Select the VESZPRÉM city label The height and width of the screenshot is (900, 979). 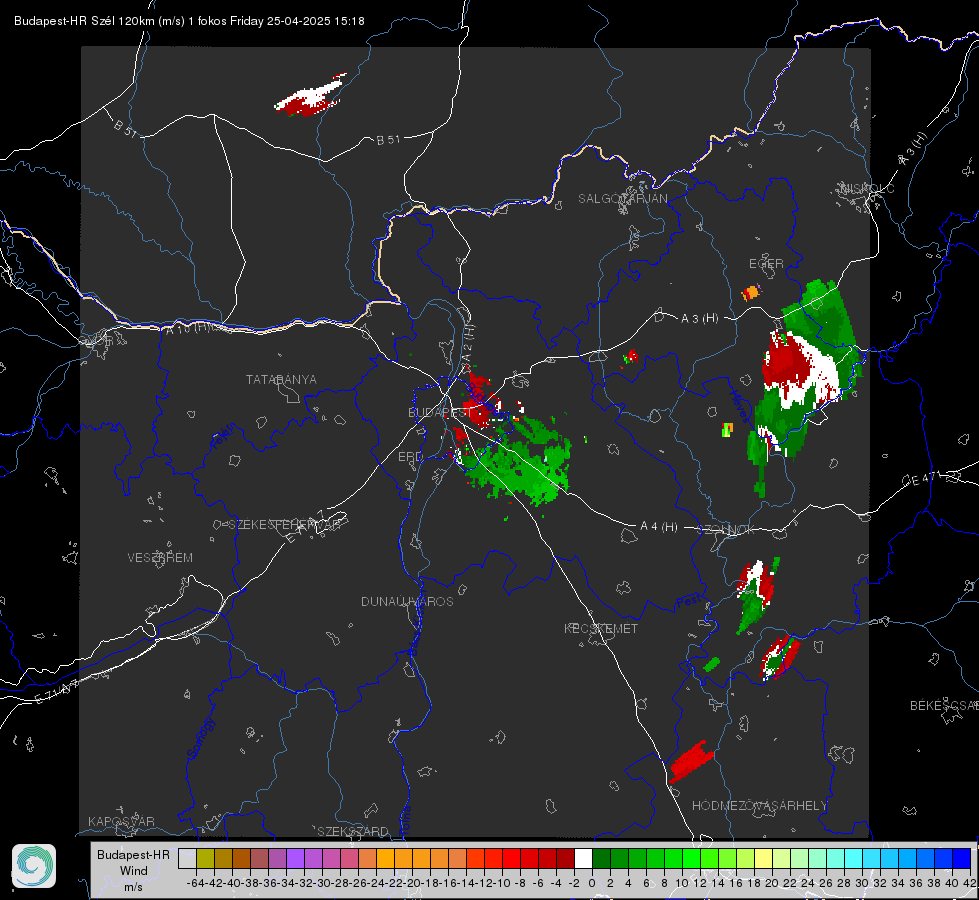[160, 557]
